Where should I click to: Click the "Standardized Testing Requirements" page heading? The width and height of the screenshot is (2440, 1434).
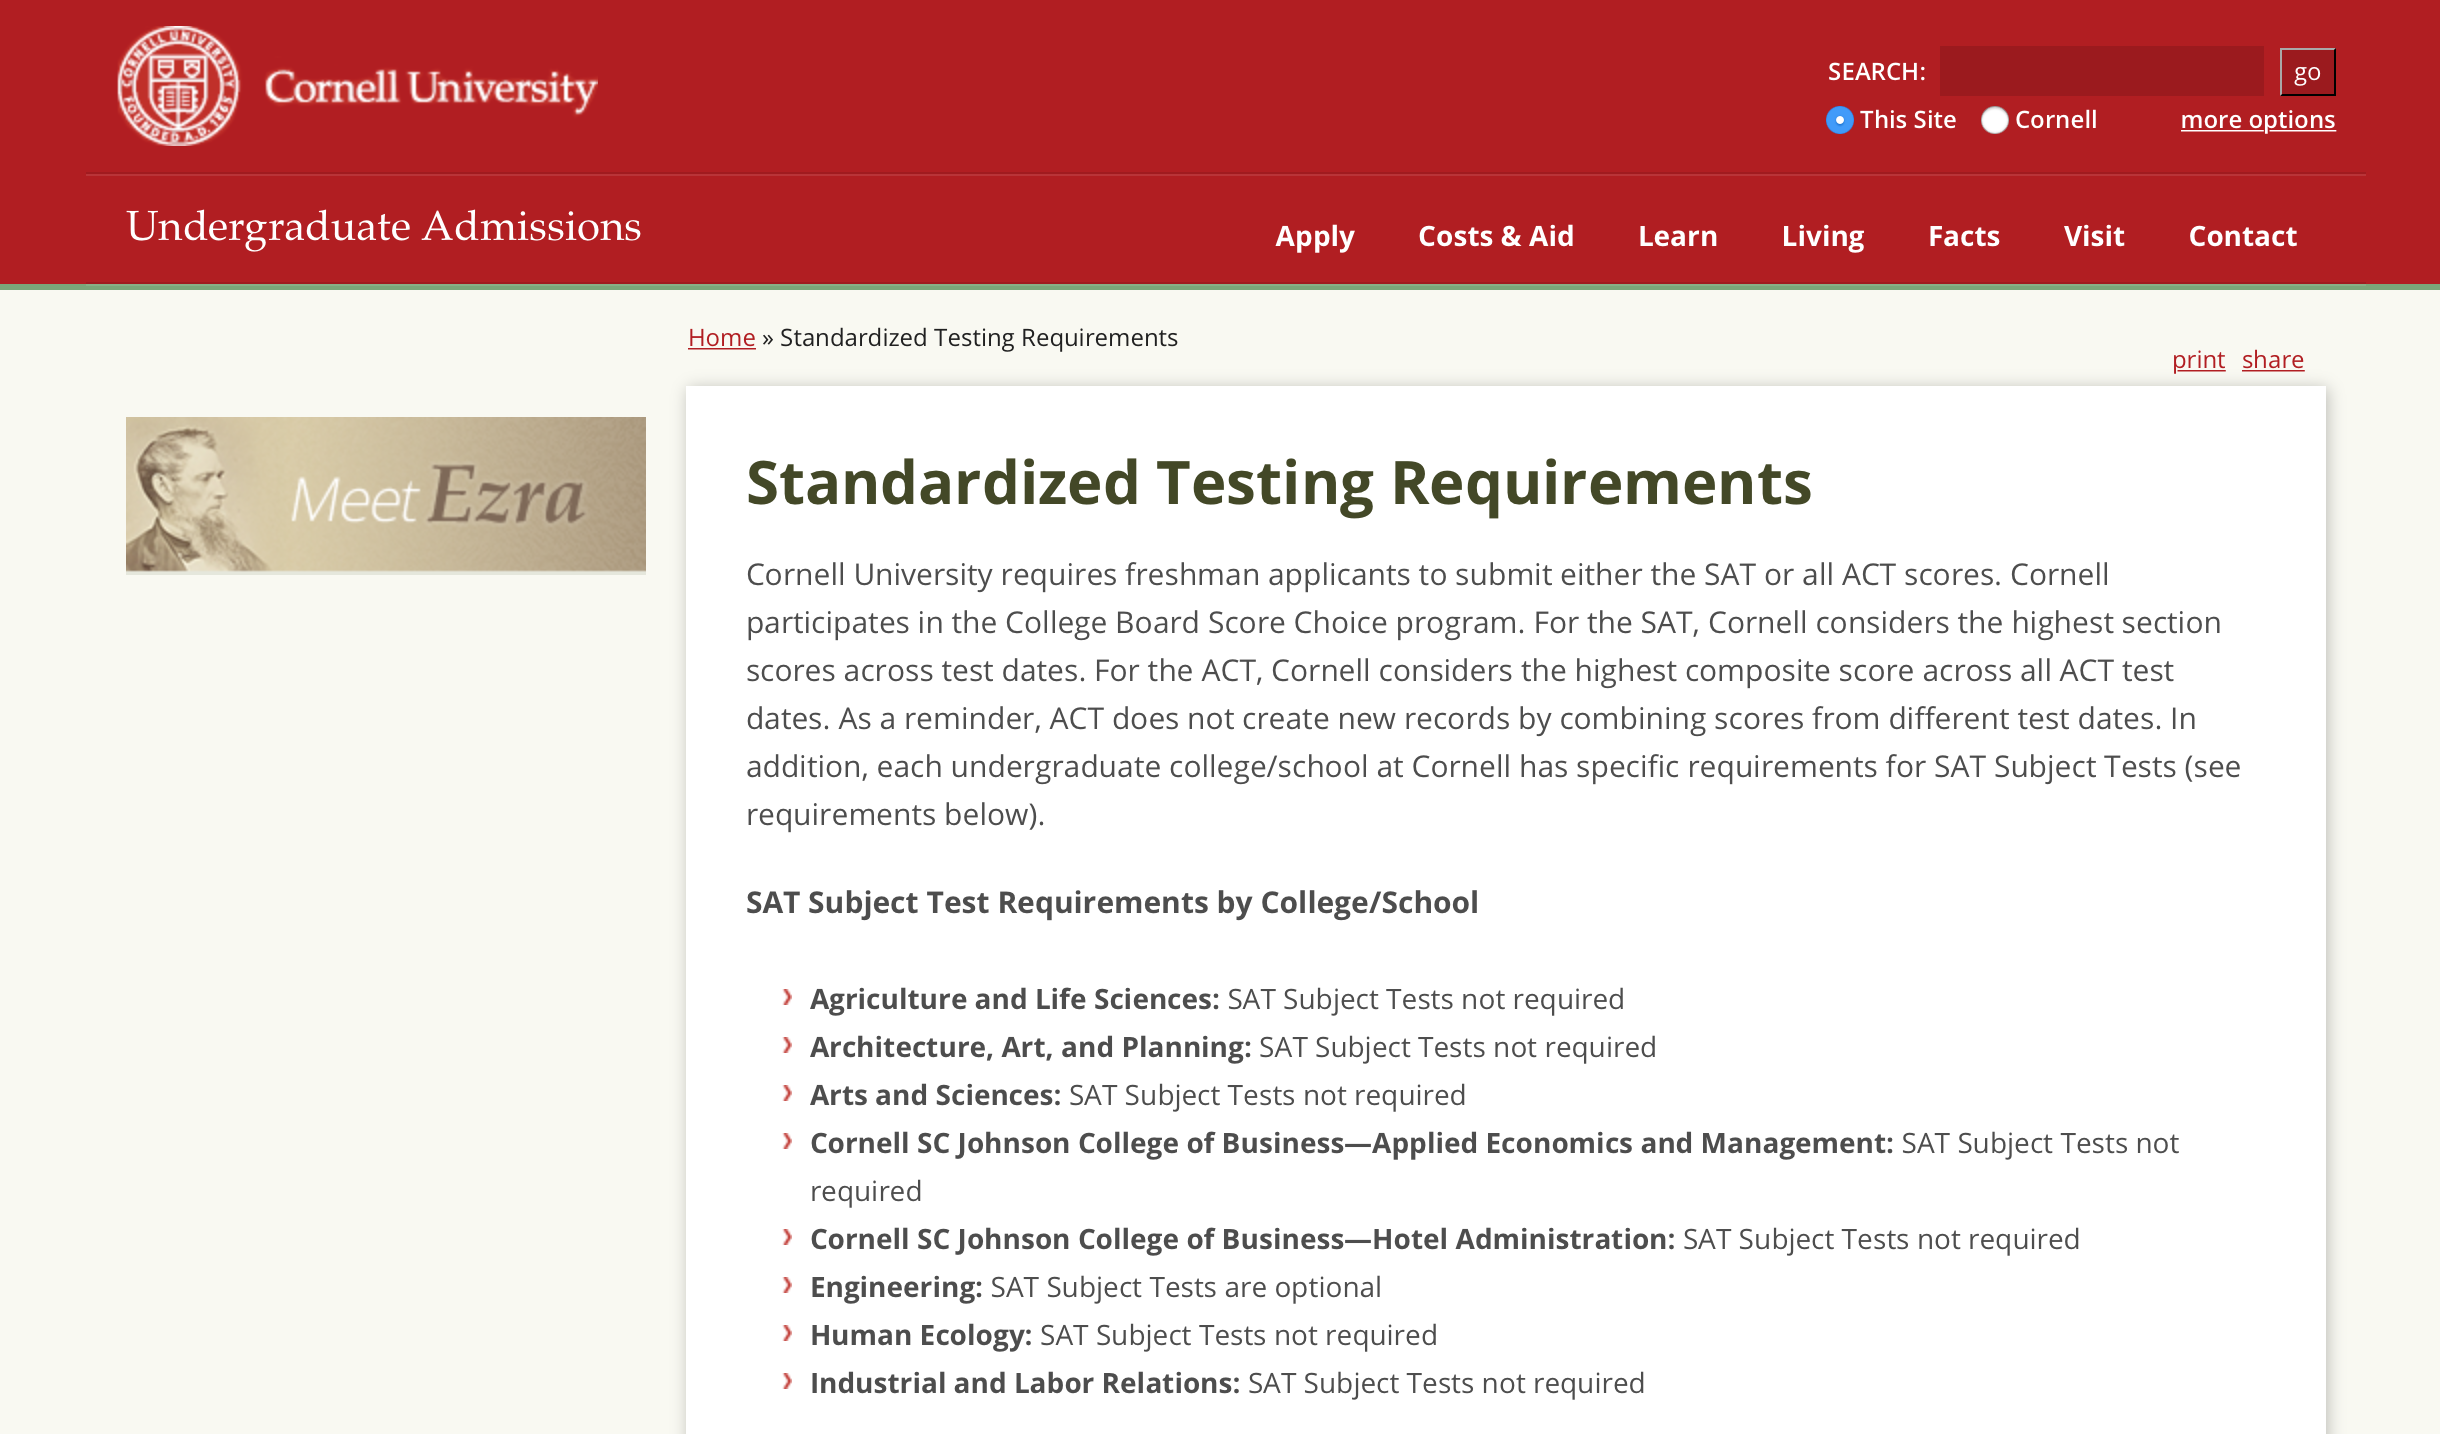coord(1279,484)
